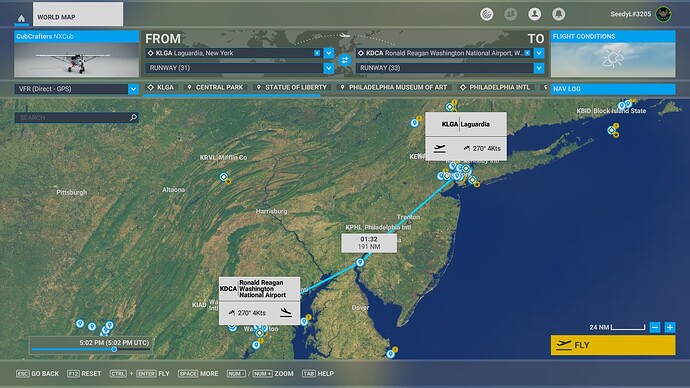Open the FLIGHT CONDITIONS weather panel
690x388 pixels.
[613, 54]
